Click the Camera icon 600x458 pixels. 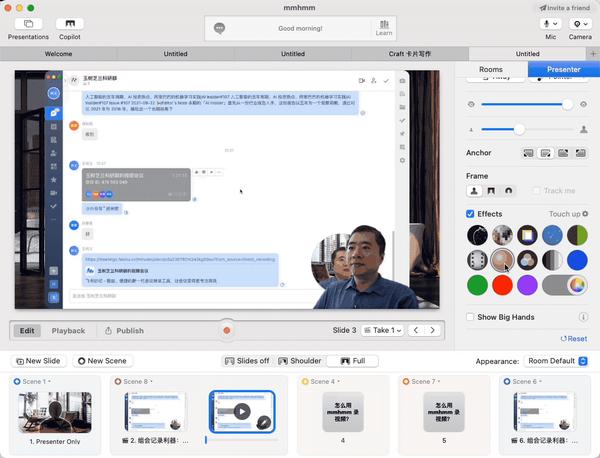580,24
